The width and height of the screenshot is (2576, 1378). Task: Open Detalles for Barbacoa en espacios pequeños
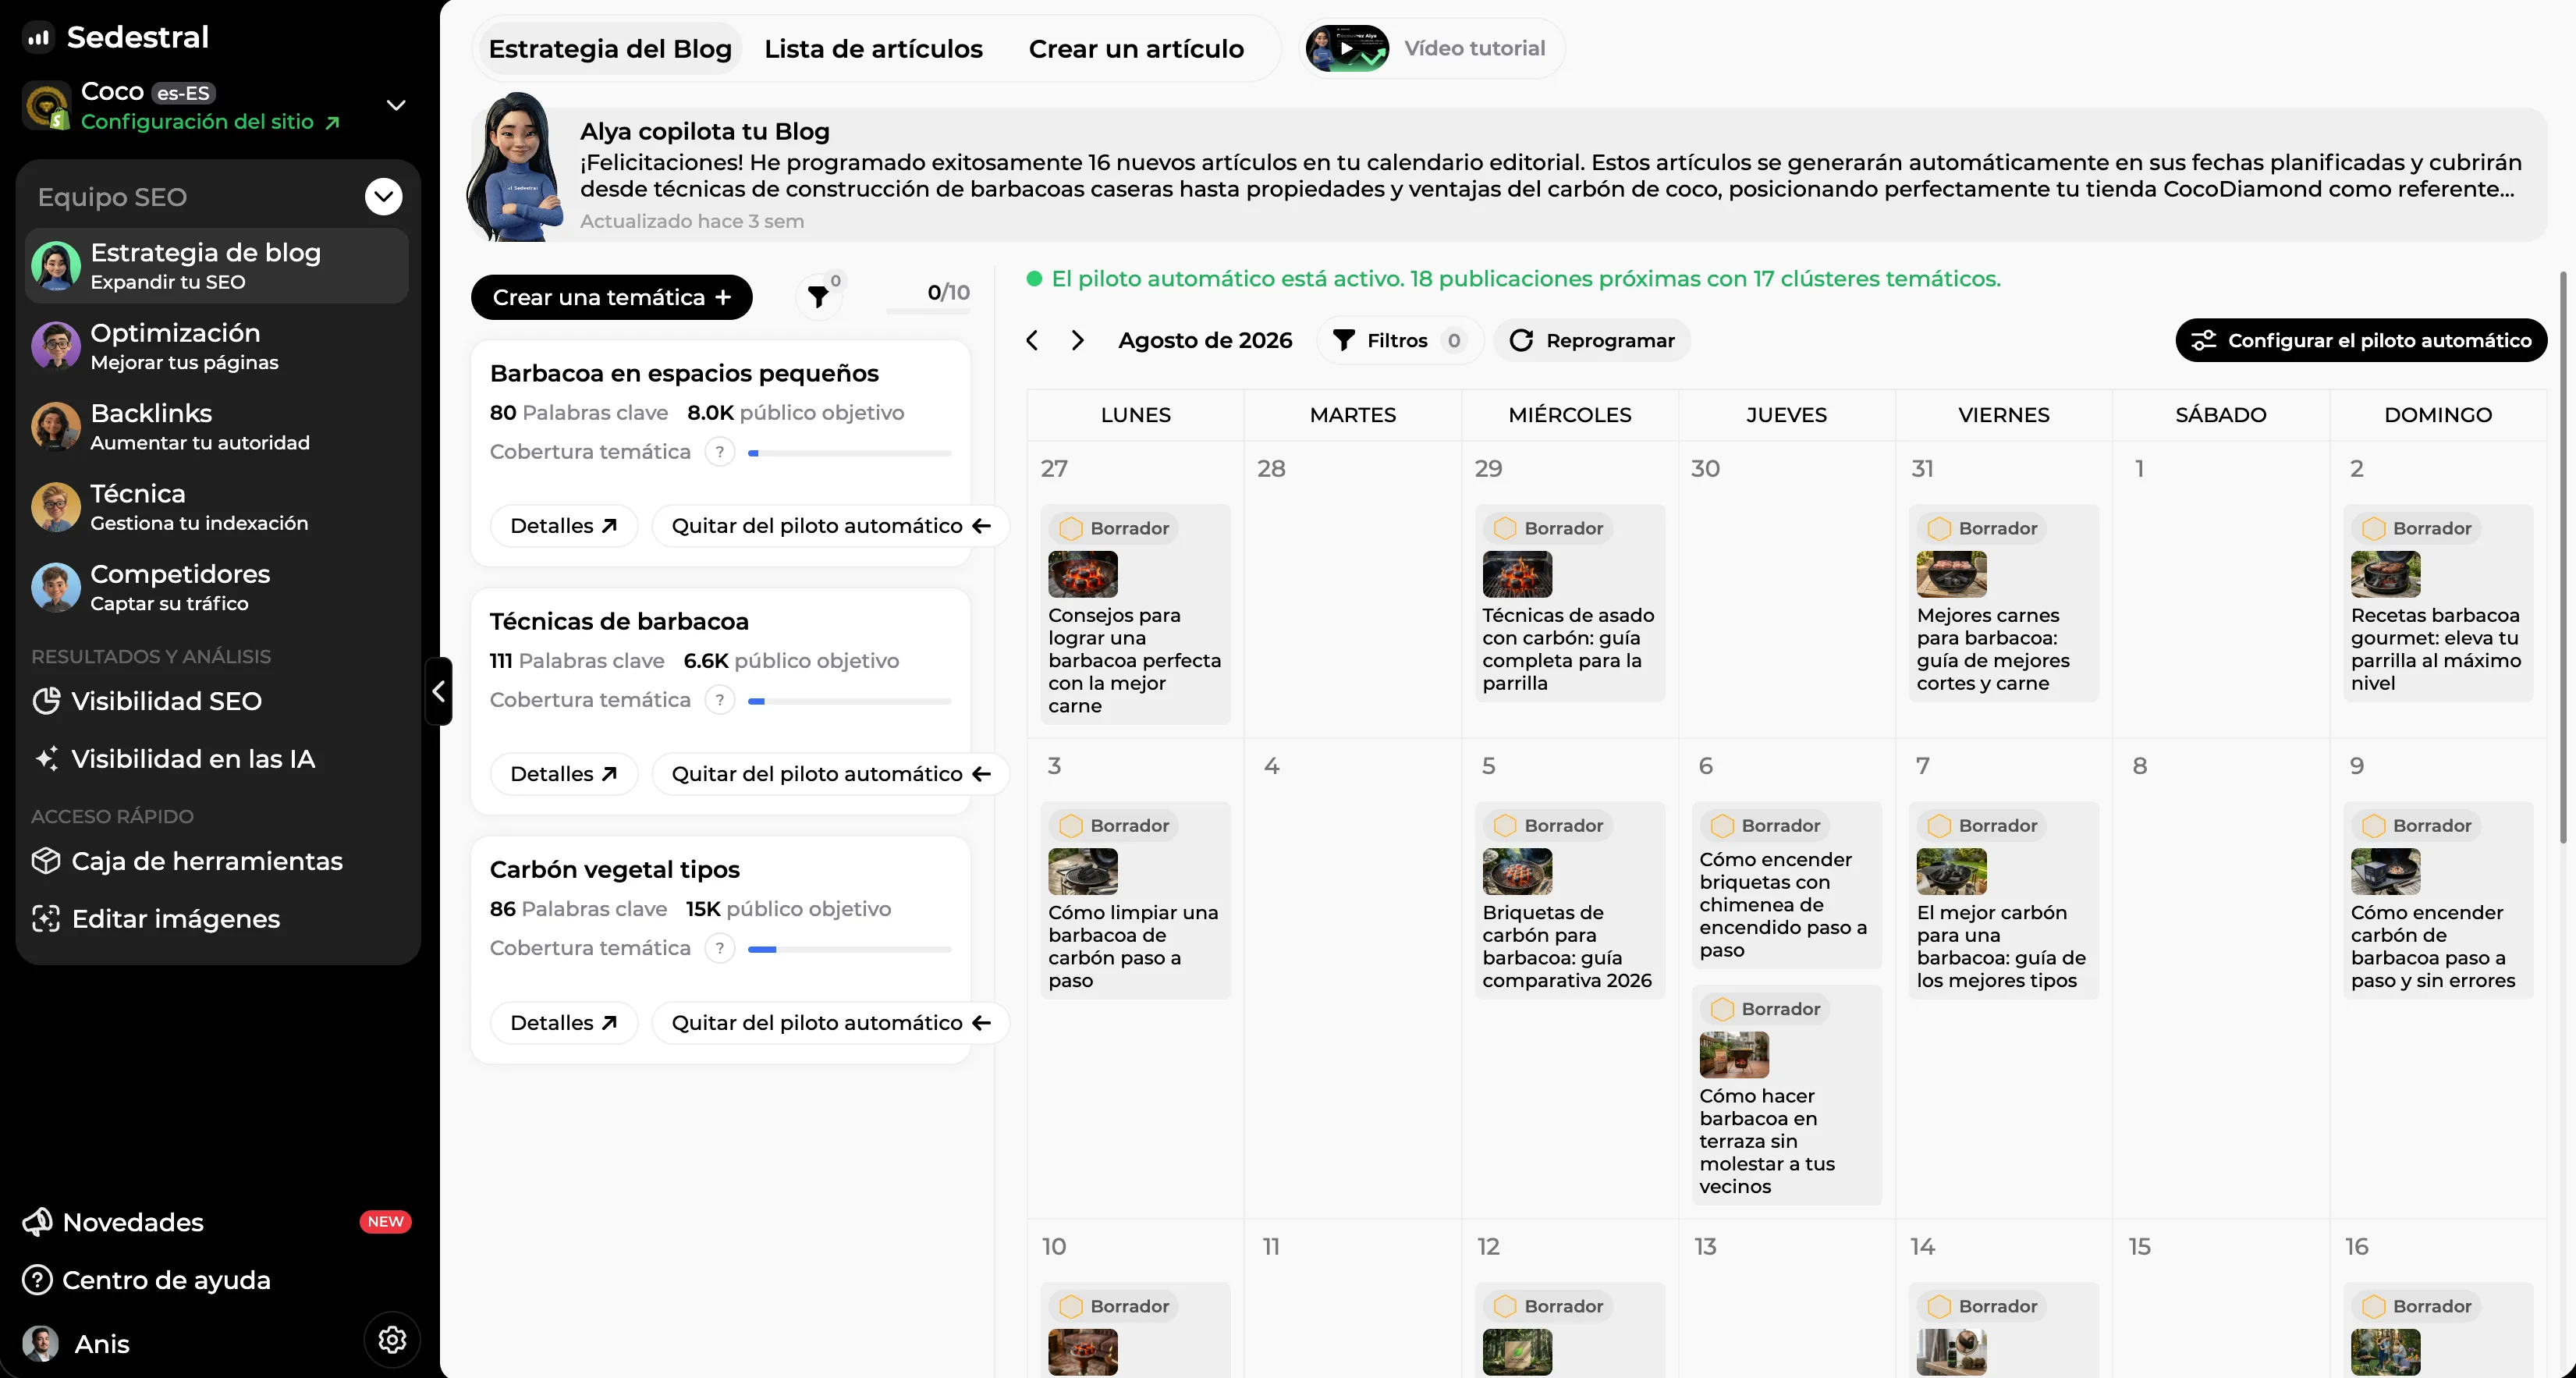(x=564, y=526)
